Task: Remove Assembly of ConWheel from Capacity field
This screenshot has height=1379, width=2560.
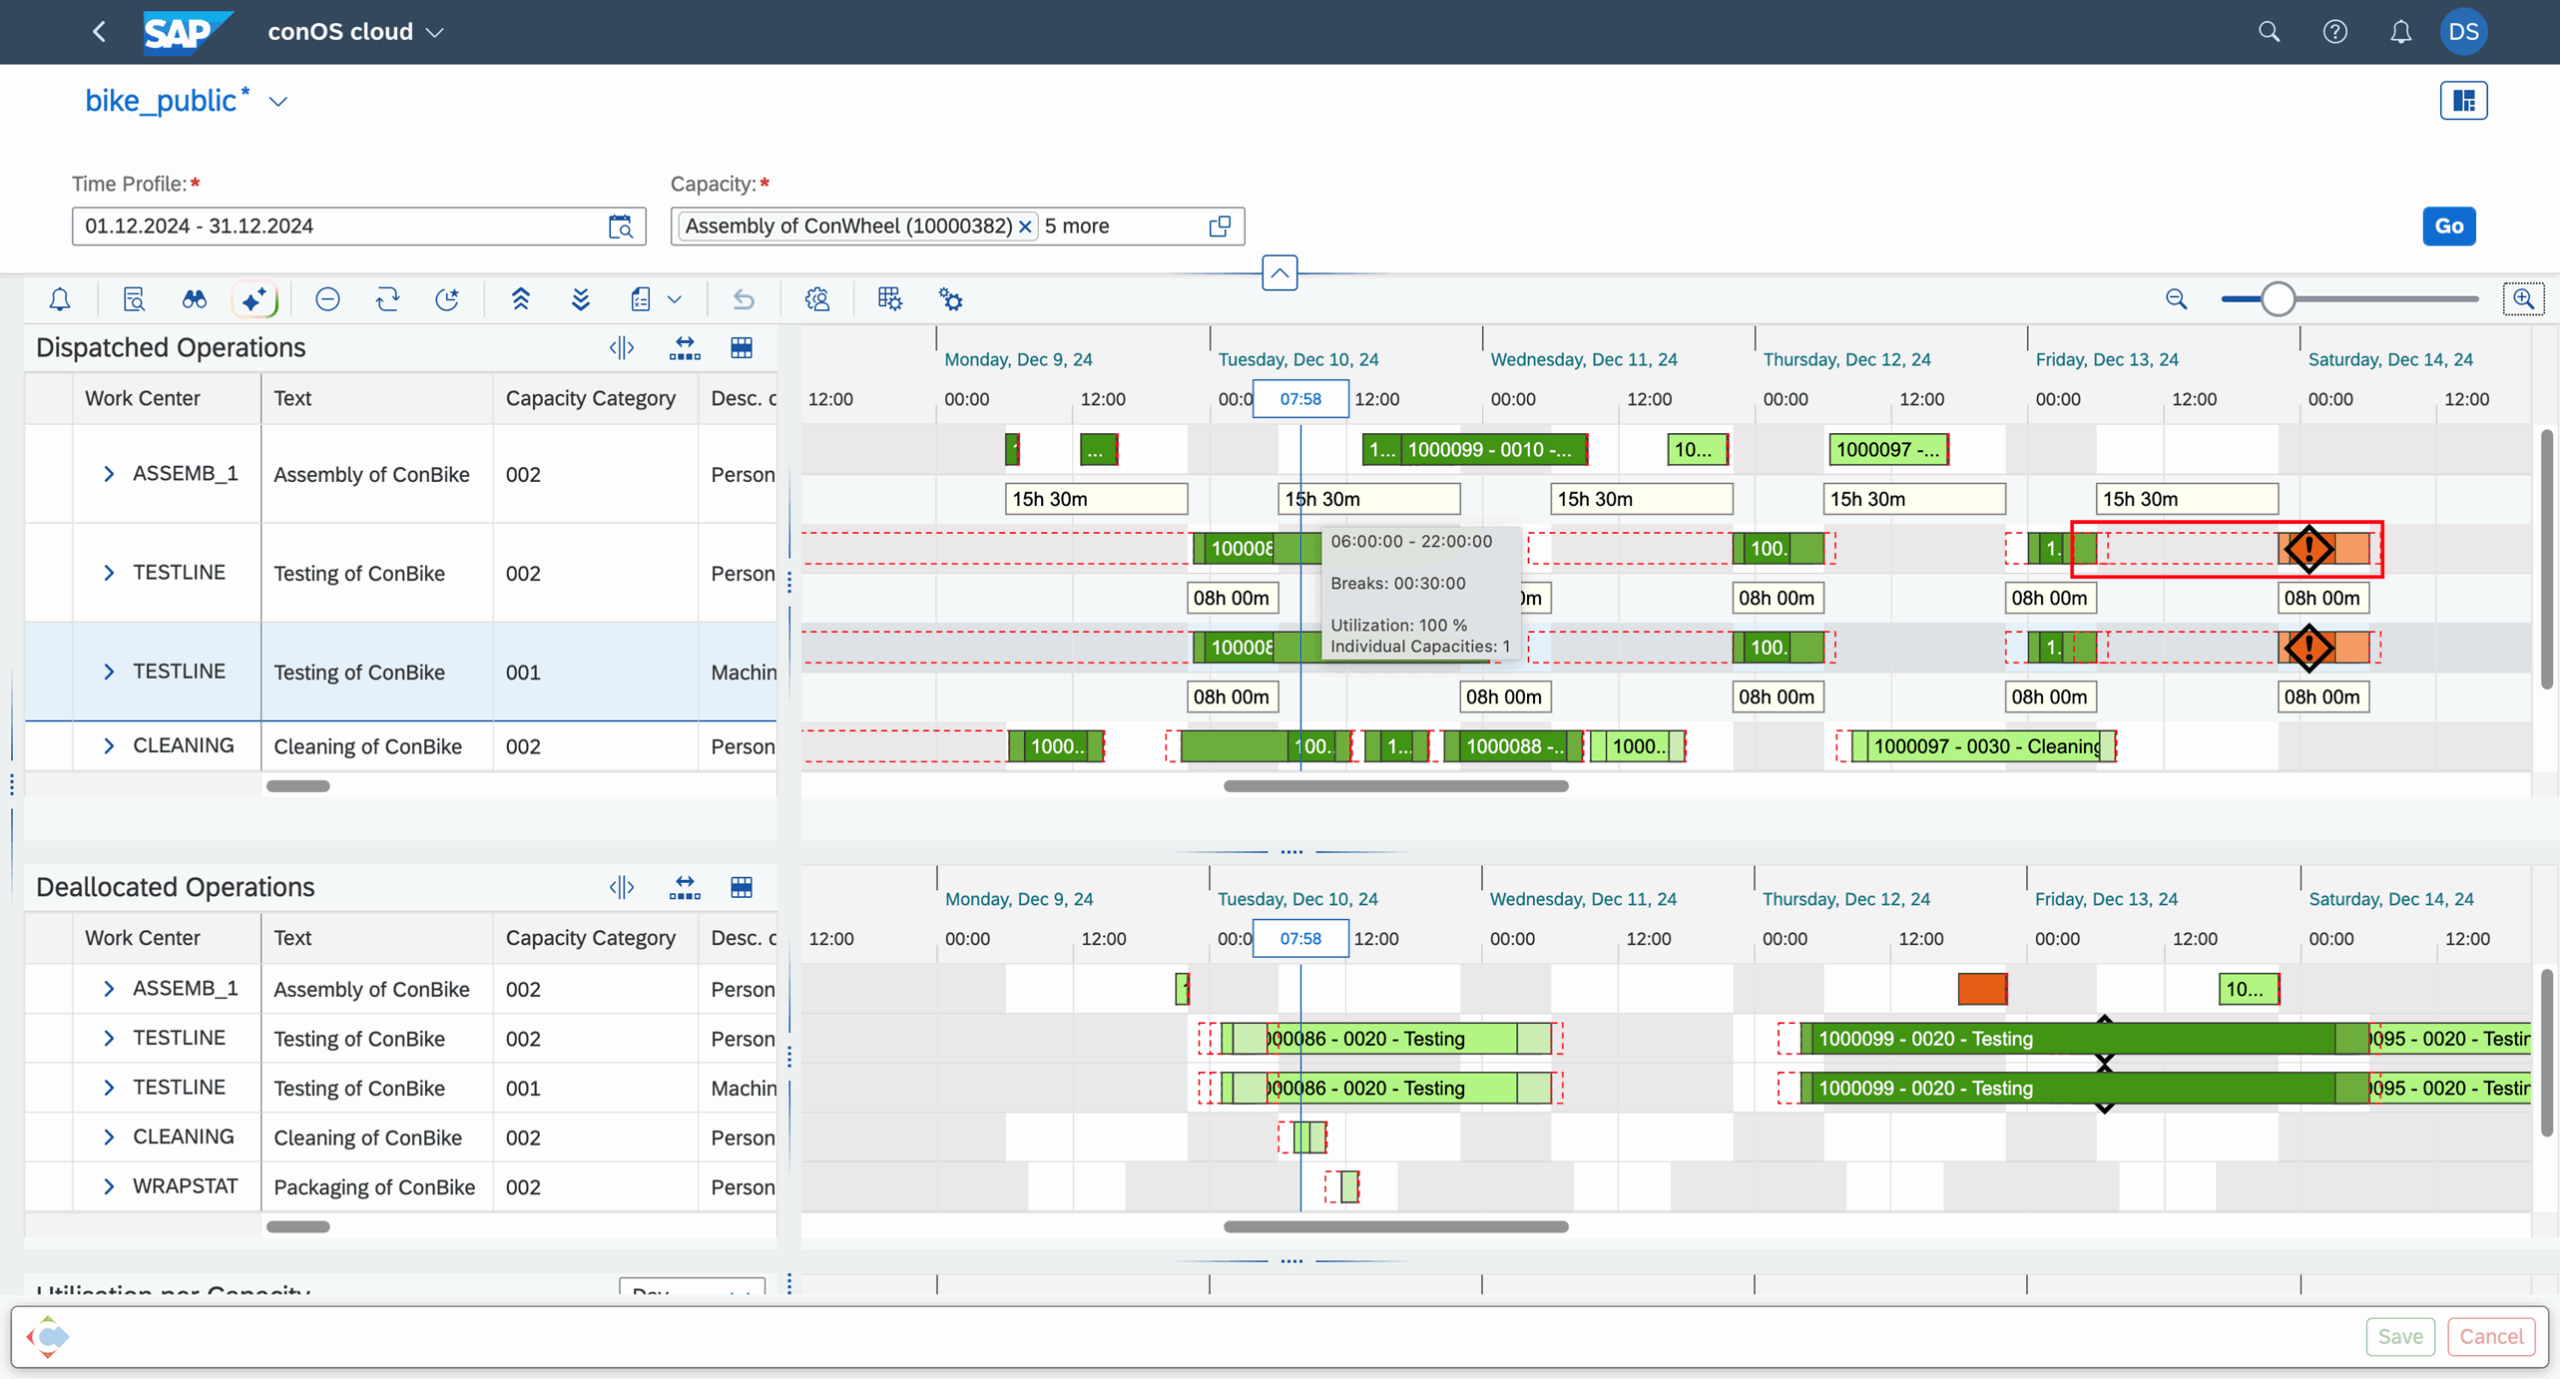Action: [x=1026, y=226]
